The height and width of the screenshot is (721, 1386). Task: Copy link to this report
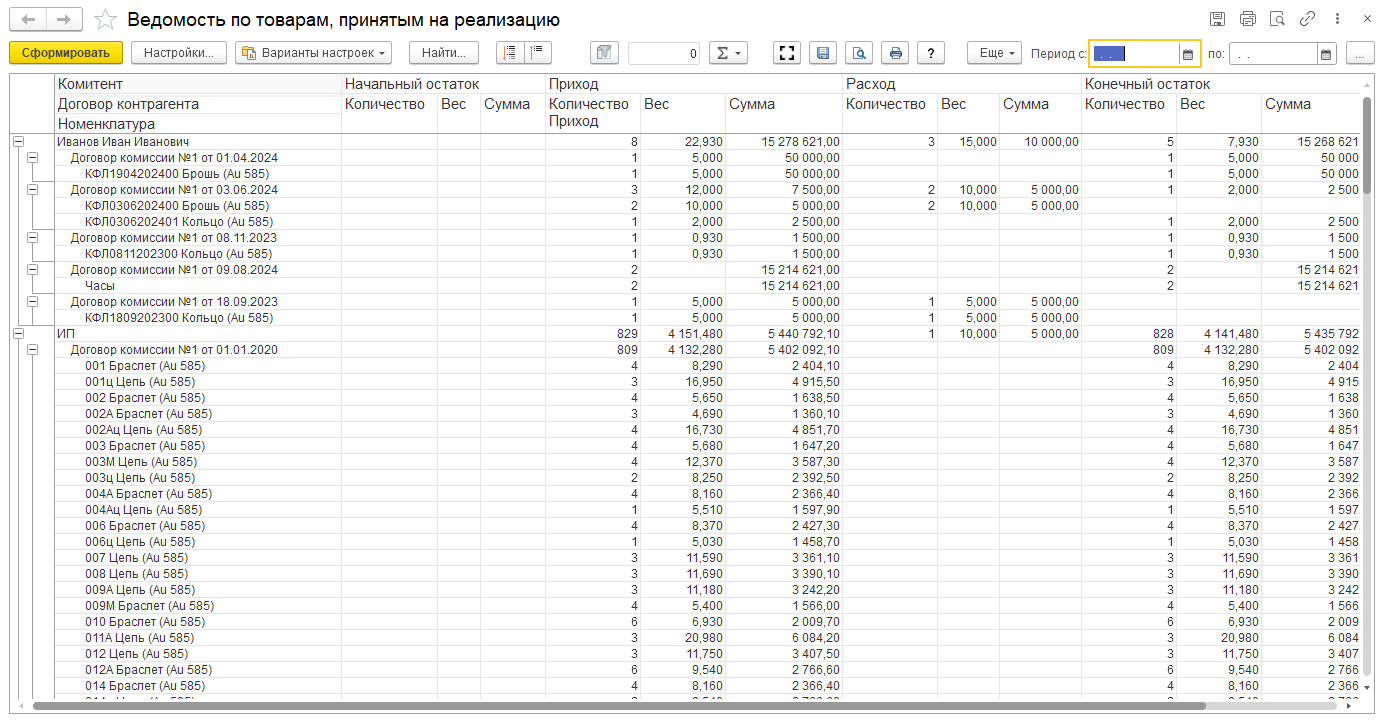(x=1307, y=19)
